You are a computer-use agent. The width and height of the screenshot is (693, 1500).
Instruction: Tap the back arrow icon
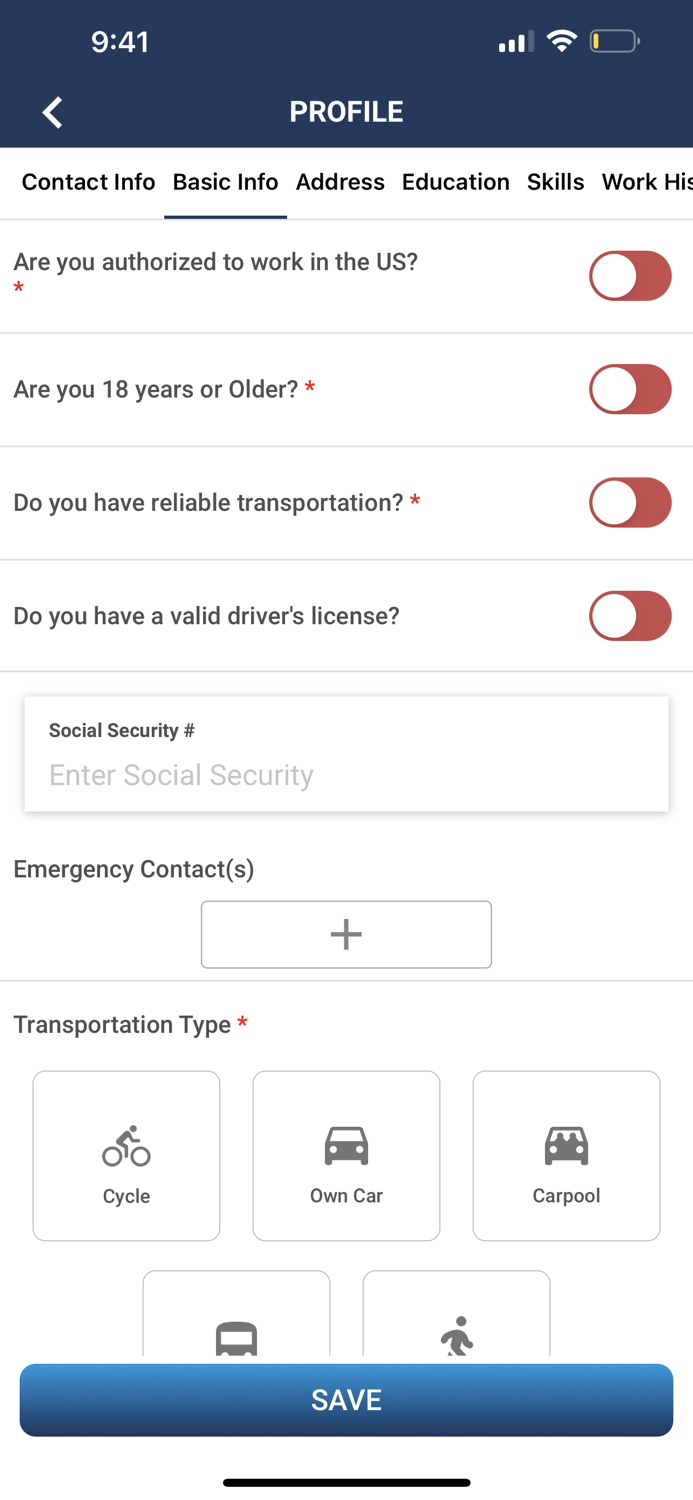tap(53, 112)
